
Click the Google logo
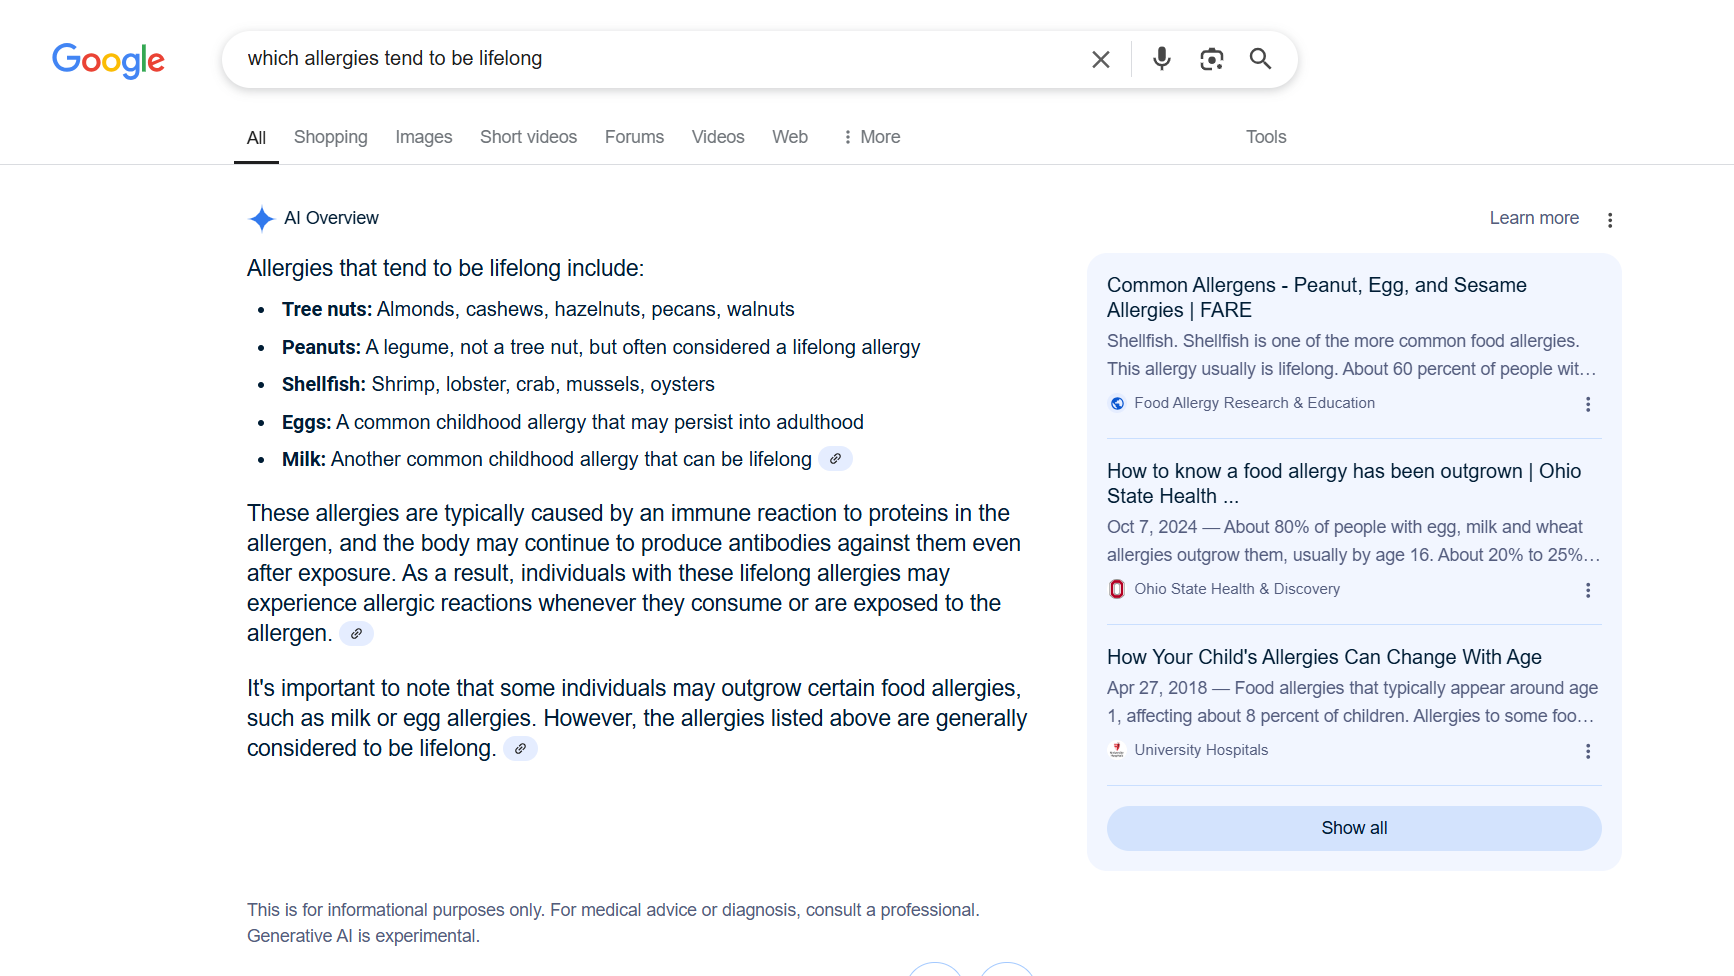[x=108, y=60]
